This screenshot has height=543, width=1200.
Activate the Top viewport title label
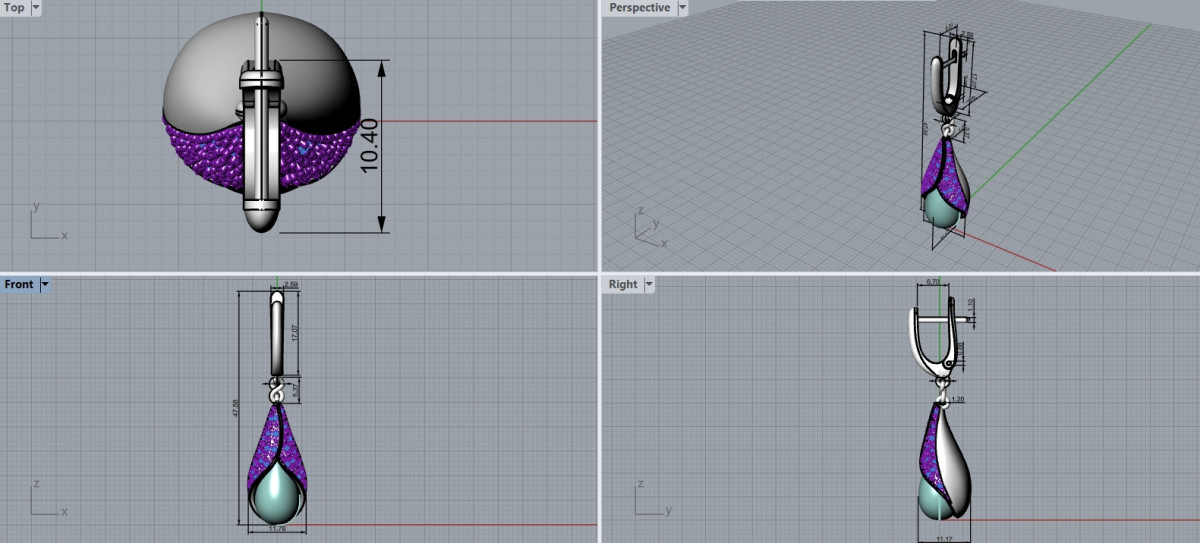point(15,8)
